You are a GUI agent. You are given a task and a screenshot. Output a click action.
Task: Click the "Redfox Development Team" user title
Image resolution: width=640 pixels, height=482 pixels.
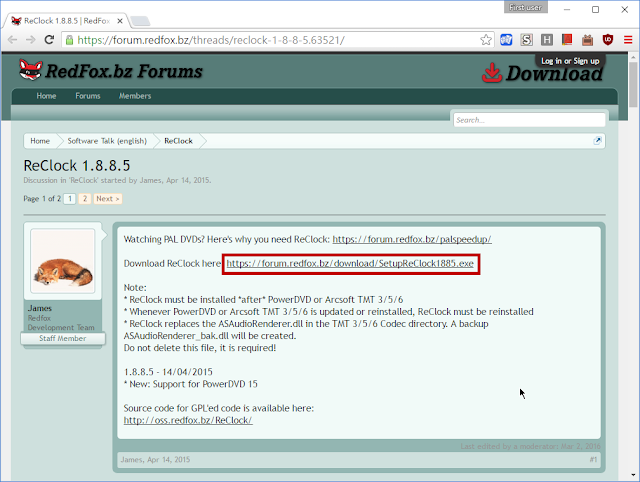pyautogui.click(x=61, y=323)
